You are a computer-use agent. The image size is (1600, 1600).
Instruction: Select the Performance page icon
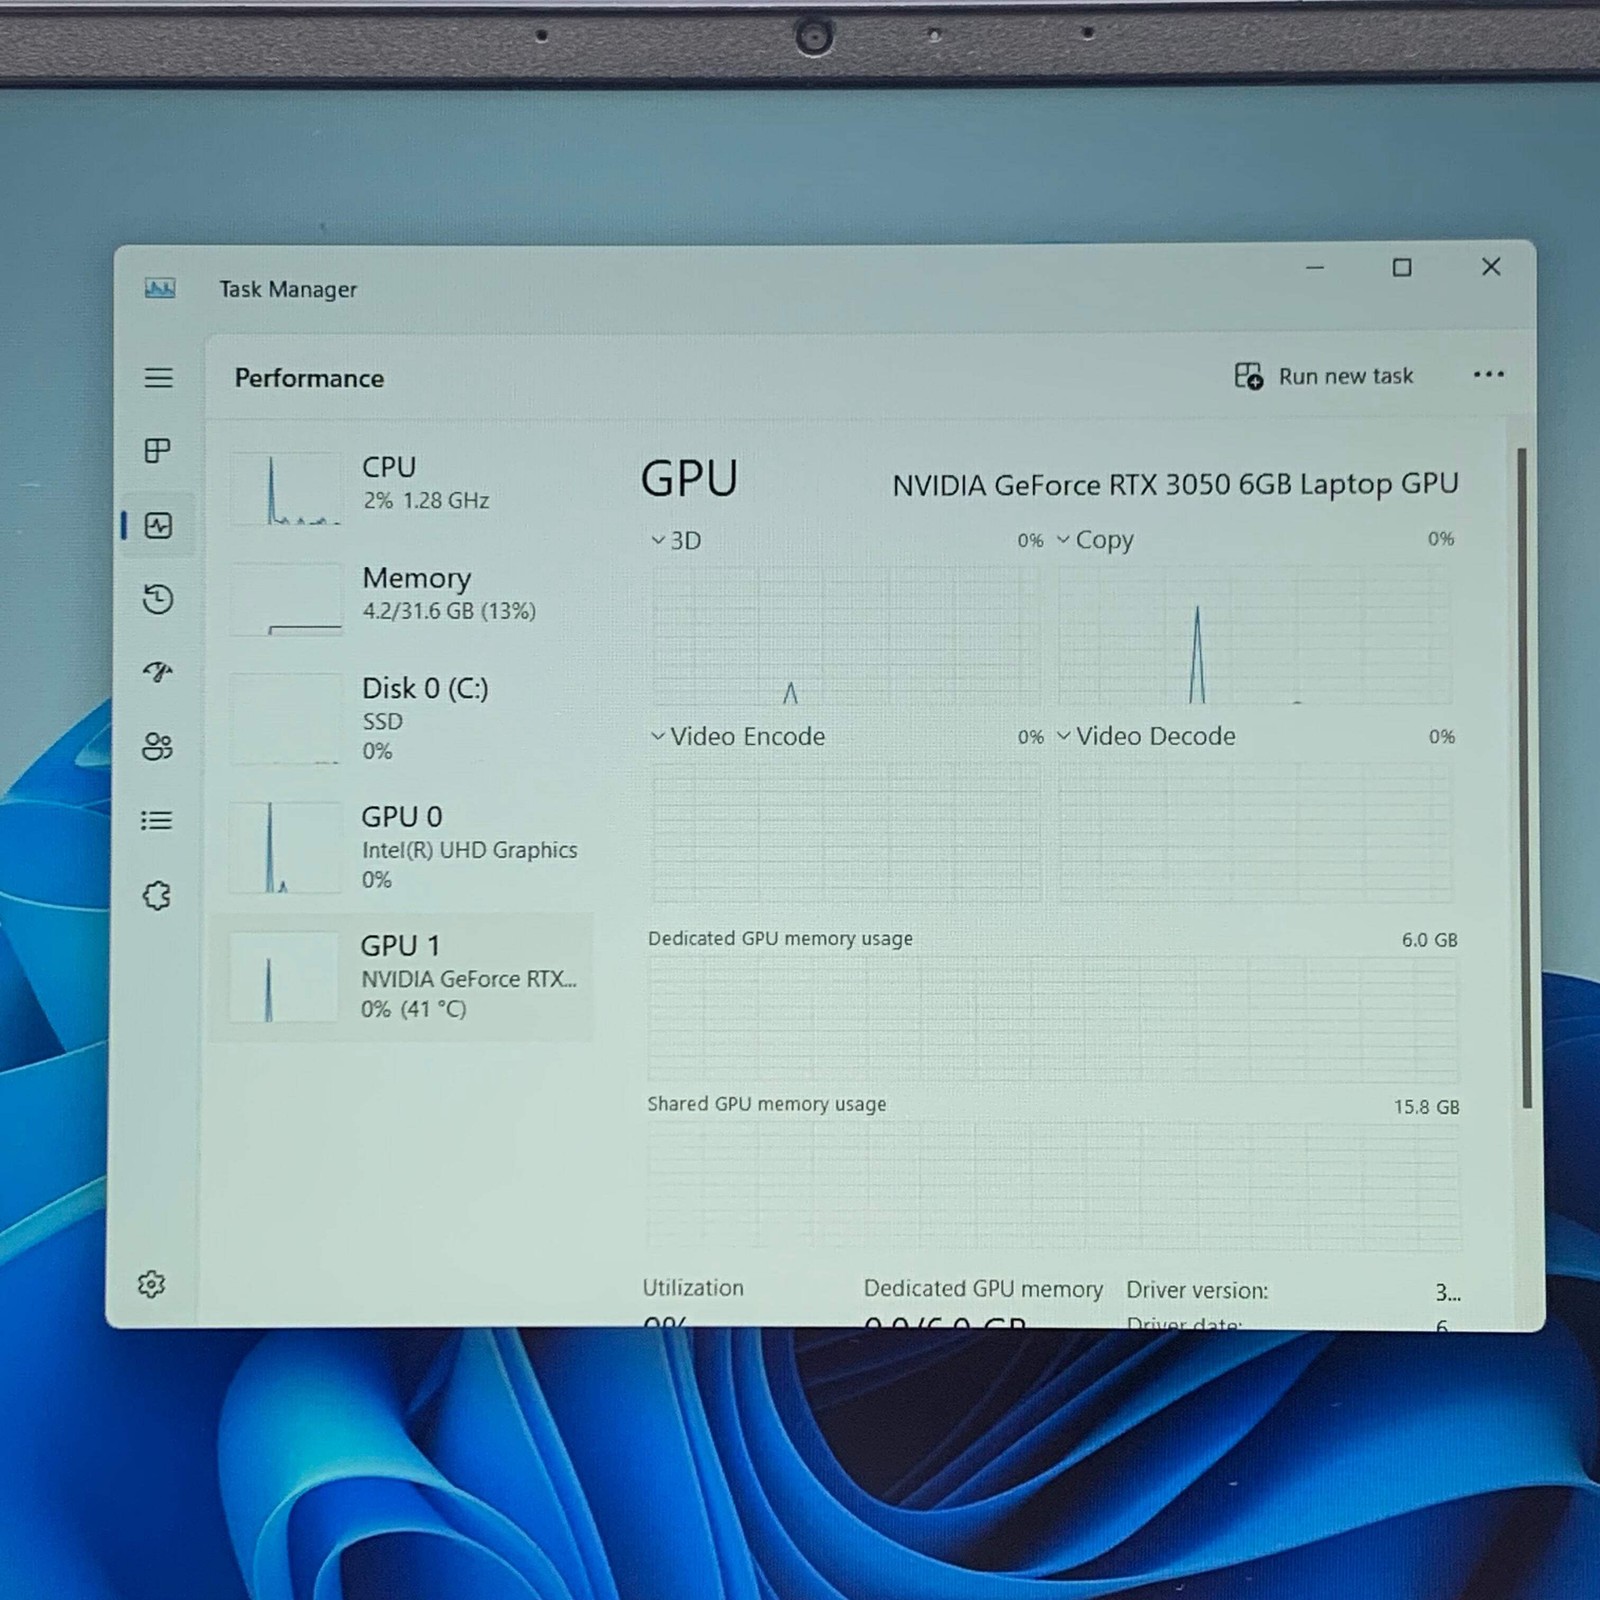click(158, 525)
